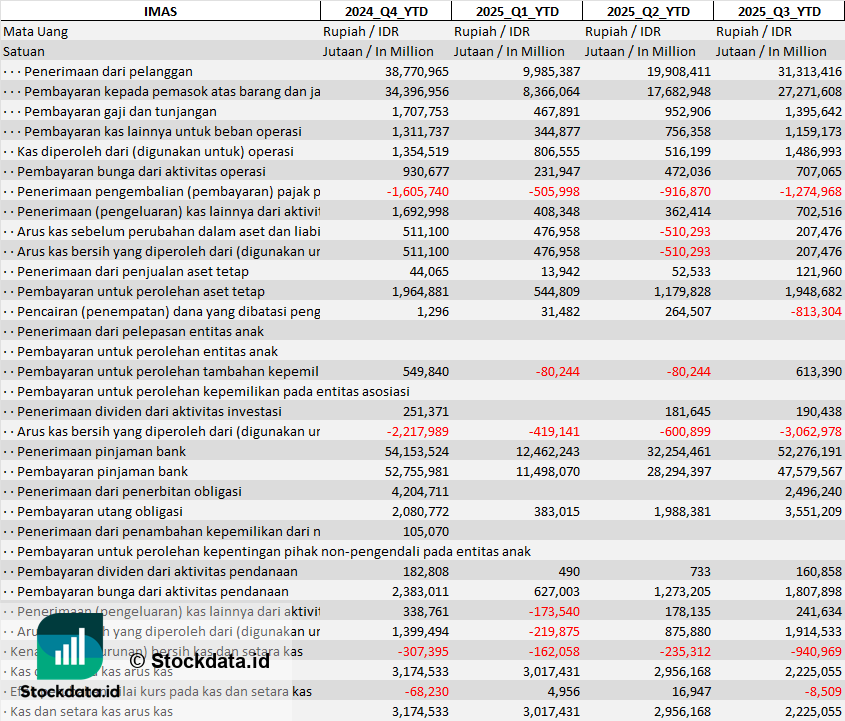Select cell showing 121,960
845x721 pixels.
click(819, 271)
